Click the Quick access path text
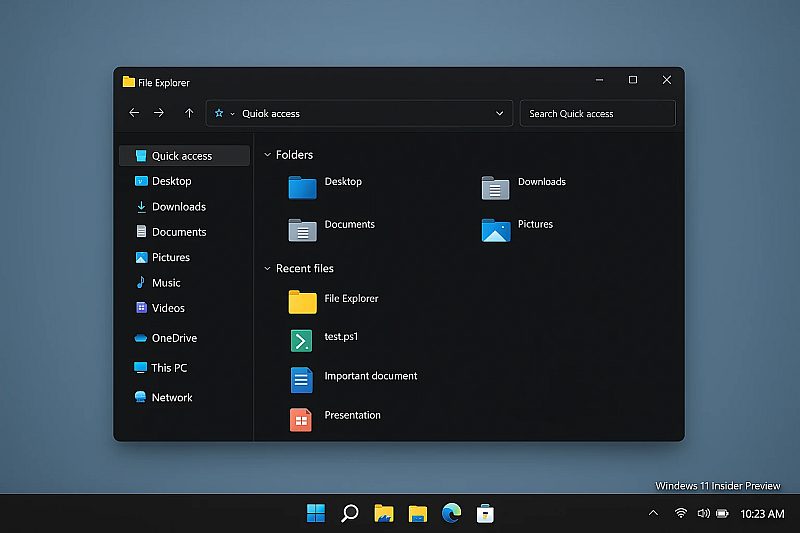Viewport: 800px width, 533px height. (x=271, y=114)
